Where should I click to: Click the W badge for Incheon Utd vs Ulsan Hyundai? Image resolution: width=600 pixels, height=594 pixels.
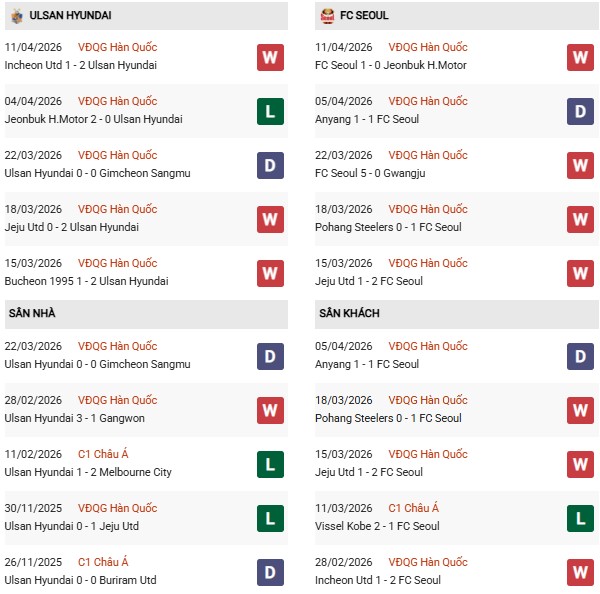270,57
